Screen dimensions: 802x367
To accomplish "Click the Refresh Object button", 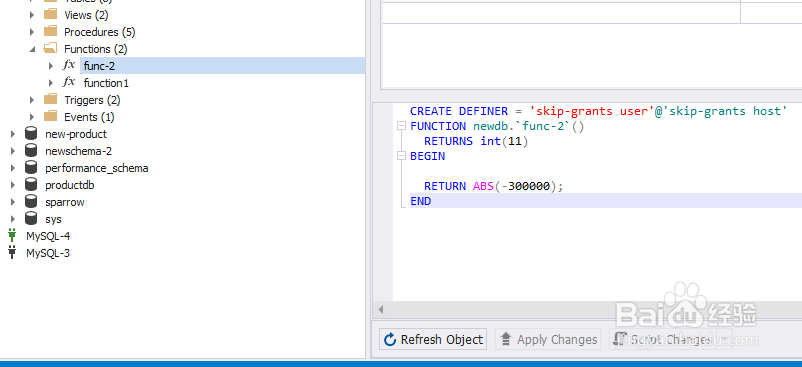I will [433, 339].
